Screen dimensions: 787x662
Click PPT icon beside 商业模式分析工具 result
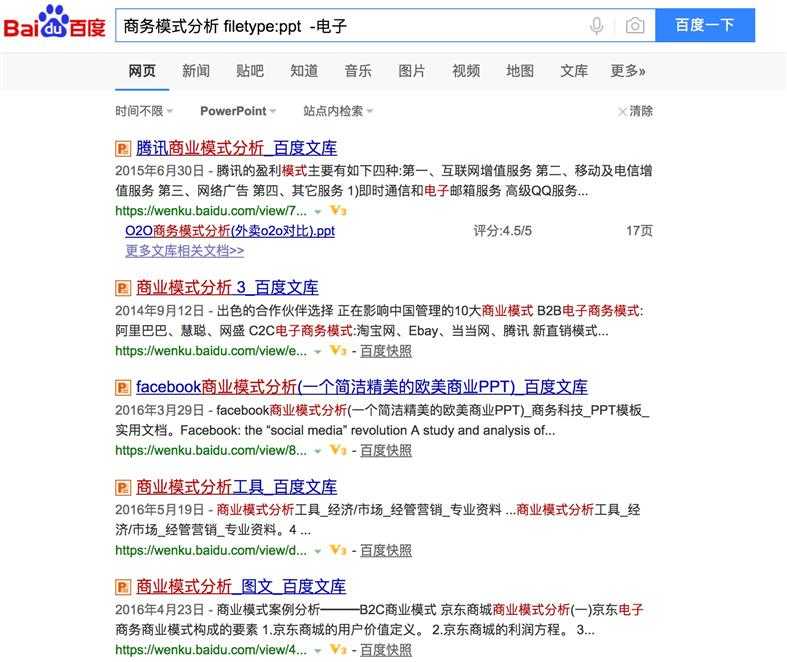click(123, 487)
